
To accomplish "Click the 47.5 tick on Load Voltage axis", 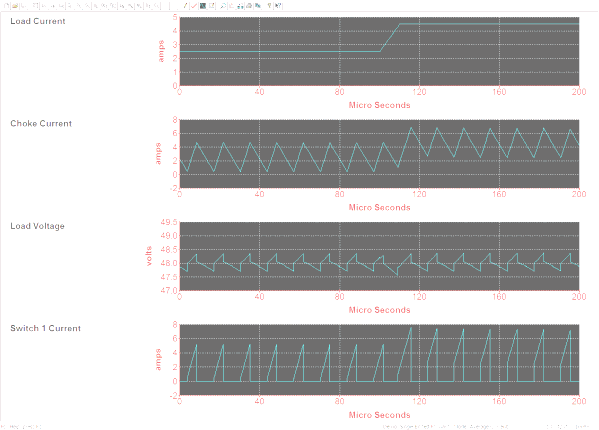I will point(169,277).
